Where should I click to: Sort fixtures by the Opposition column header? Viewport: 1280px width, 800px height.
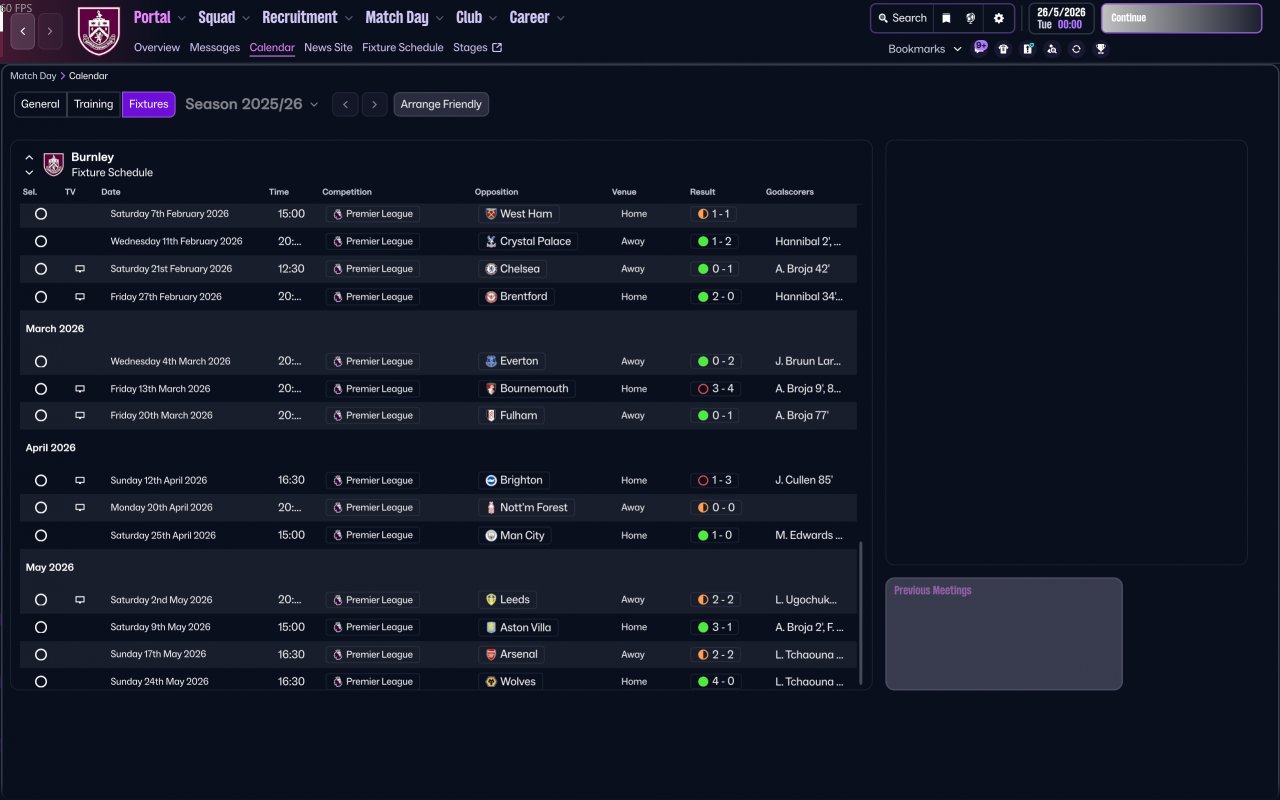click(497, 192)
